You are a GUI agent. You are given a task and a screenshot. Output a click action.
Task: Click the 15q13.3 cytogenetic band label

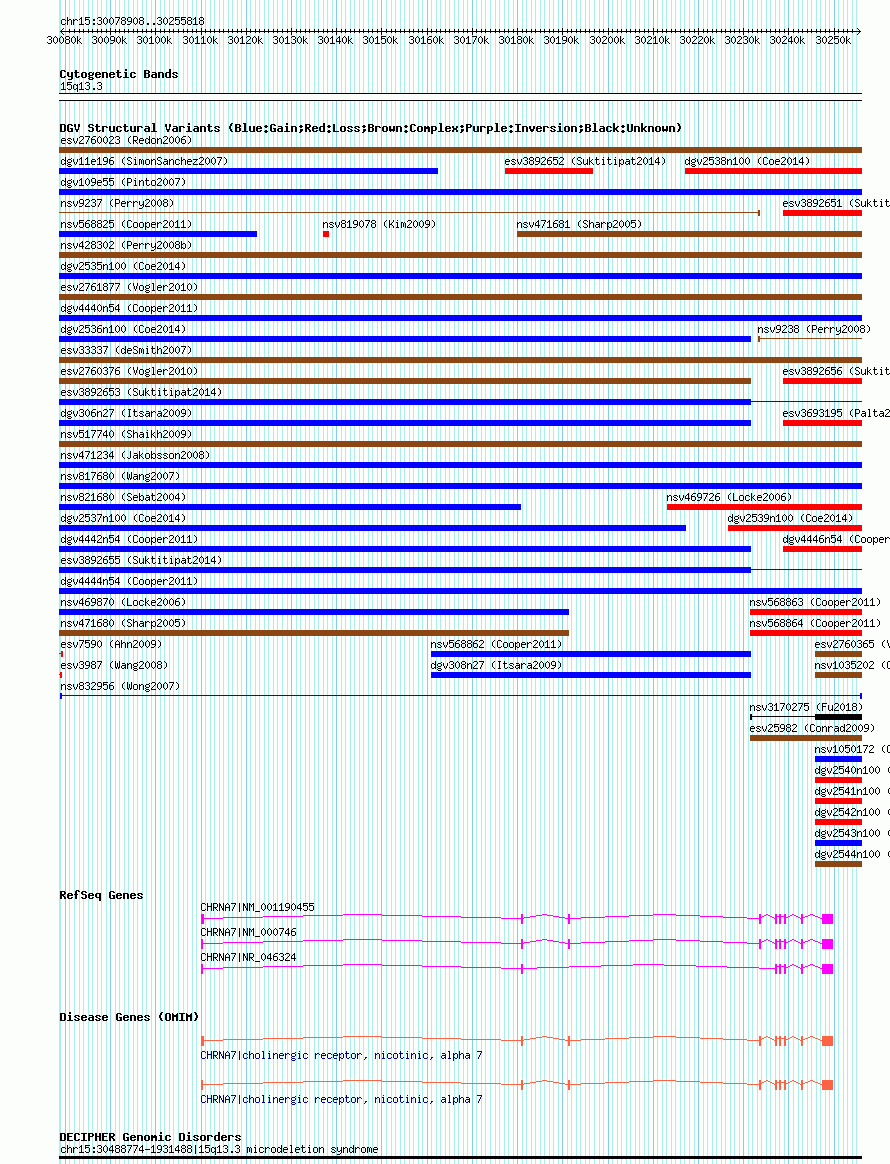(81, 86)
